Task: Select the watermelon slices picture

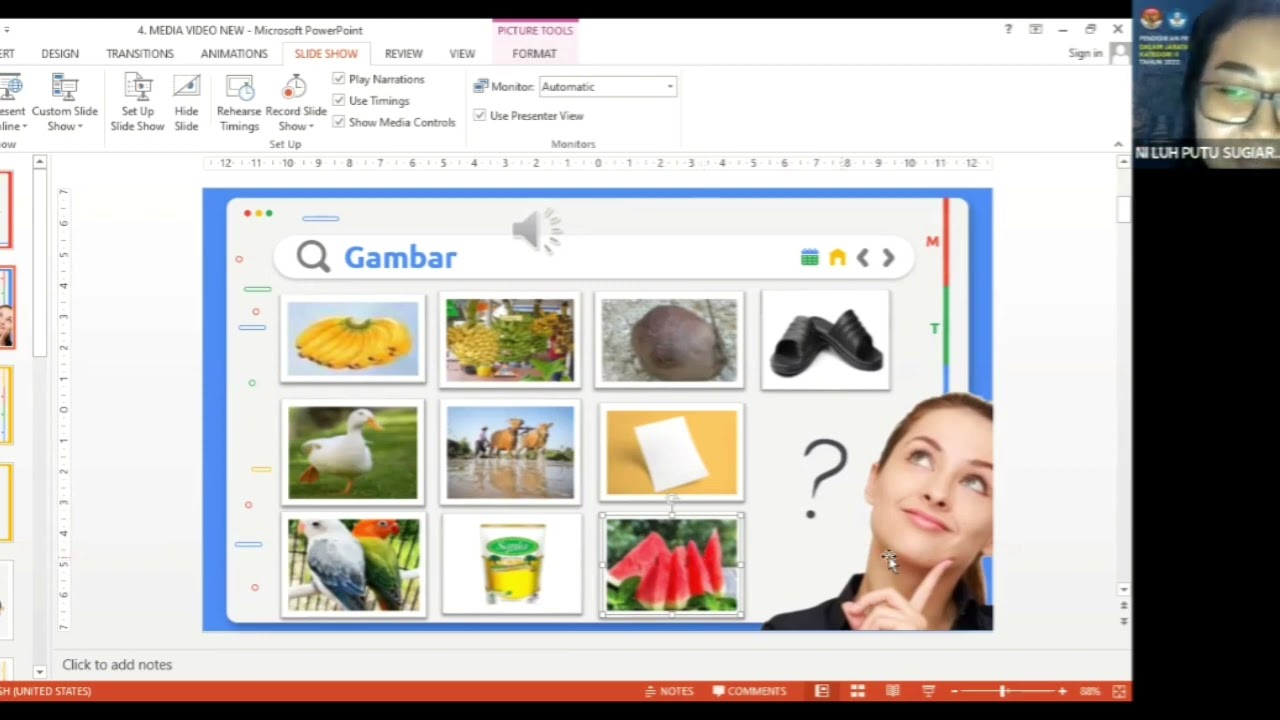Action: pyautogui.click(x=671, y=565)
